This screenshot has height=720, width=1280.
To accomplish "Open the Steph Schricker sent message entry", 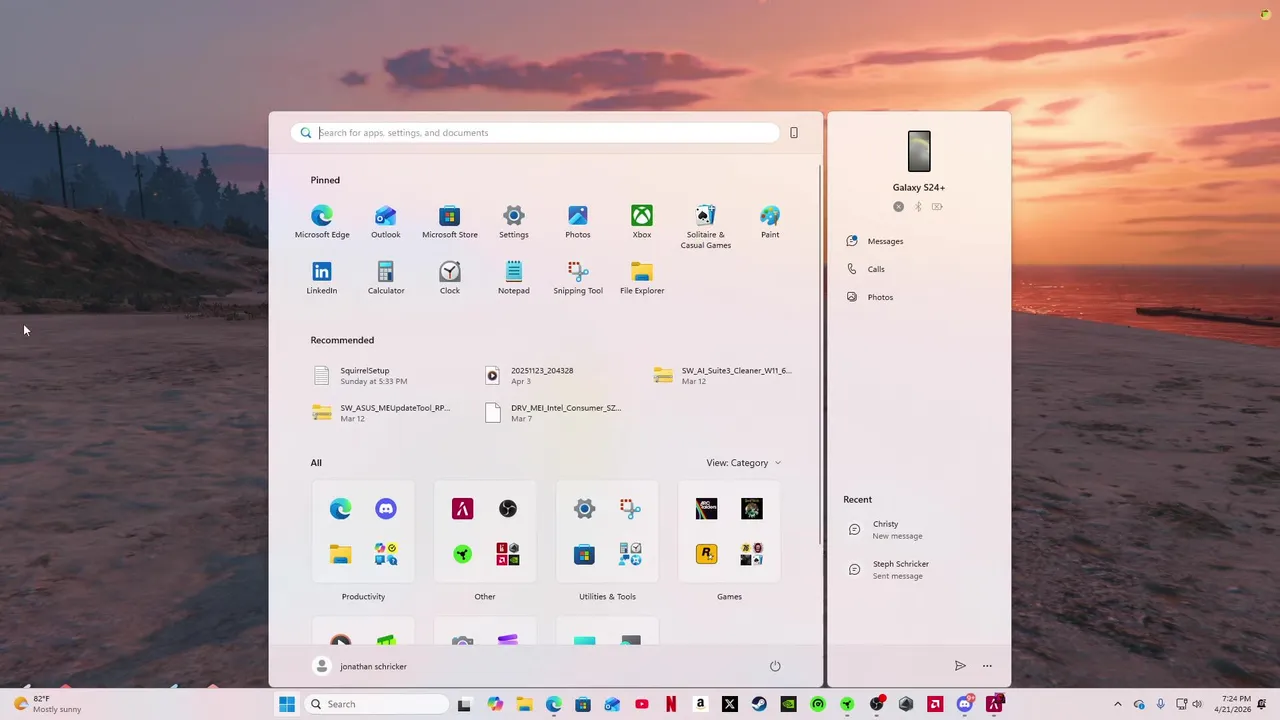I will coord(919,570).
